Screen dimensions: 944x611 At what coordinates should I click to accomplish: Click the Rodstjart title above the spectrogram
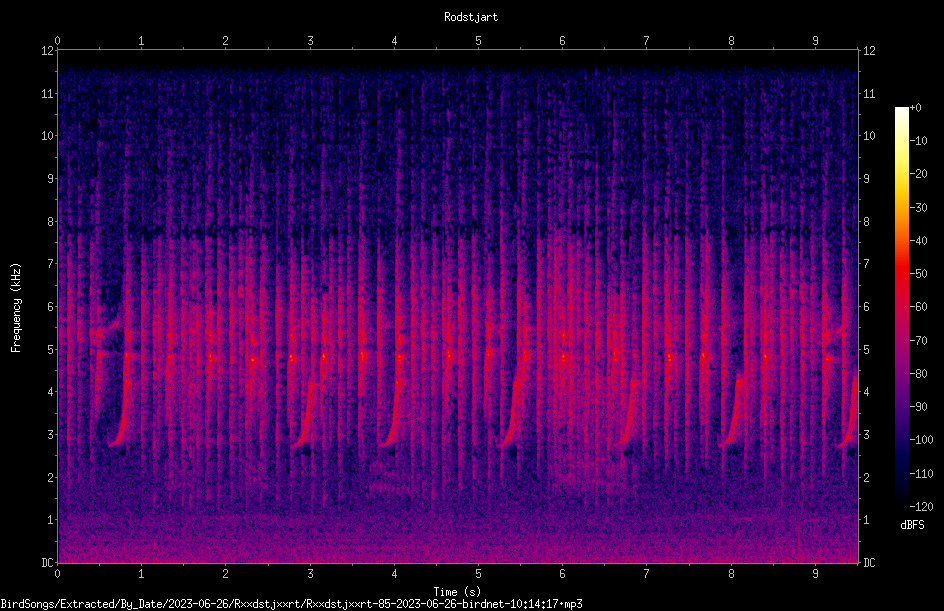pyautogui.click(x=471, y=17)
